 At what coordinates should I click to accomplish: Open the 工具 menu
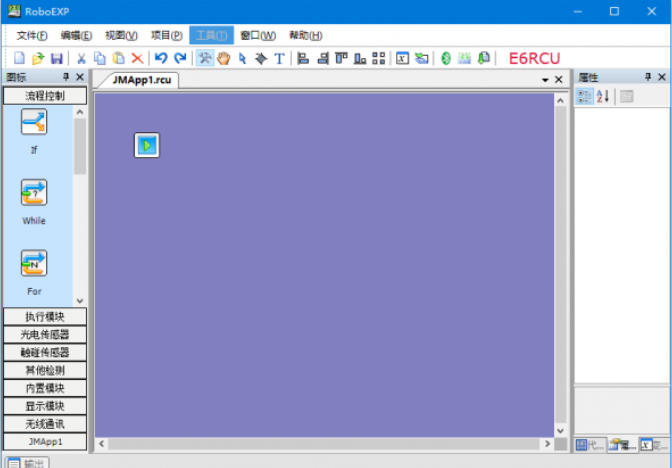click(x=210, y=35)
